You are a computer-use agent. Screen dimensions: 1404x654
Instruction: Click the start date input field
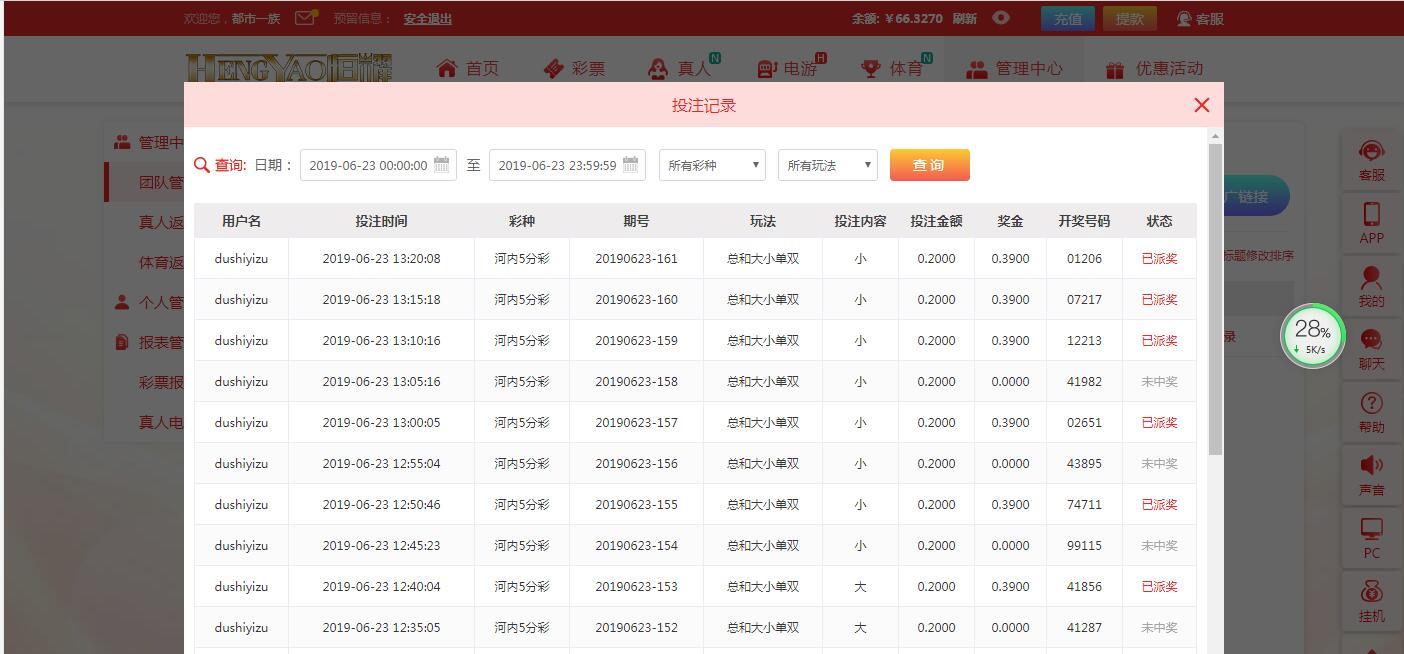coord(378,165)
